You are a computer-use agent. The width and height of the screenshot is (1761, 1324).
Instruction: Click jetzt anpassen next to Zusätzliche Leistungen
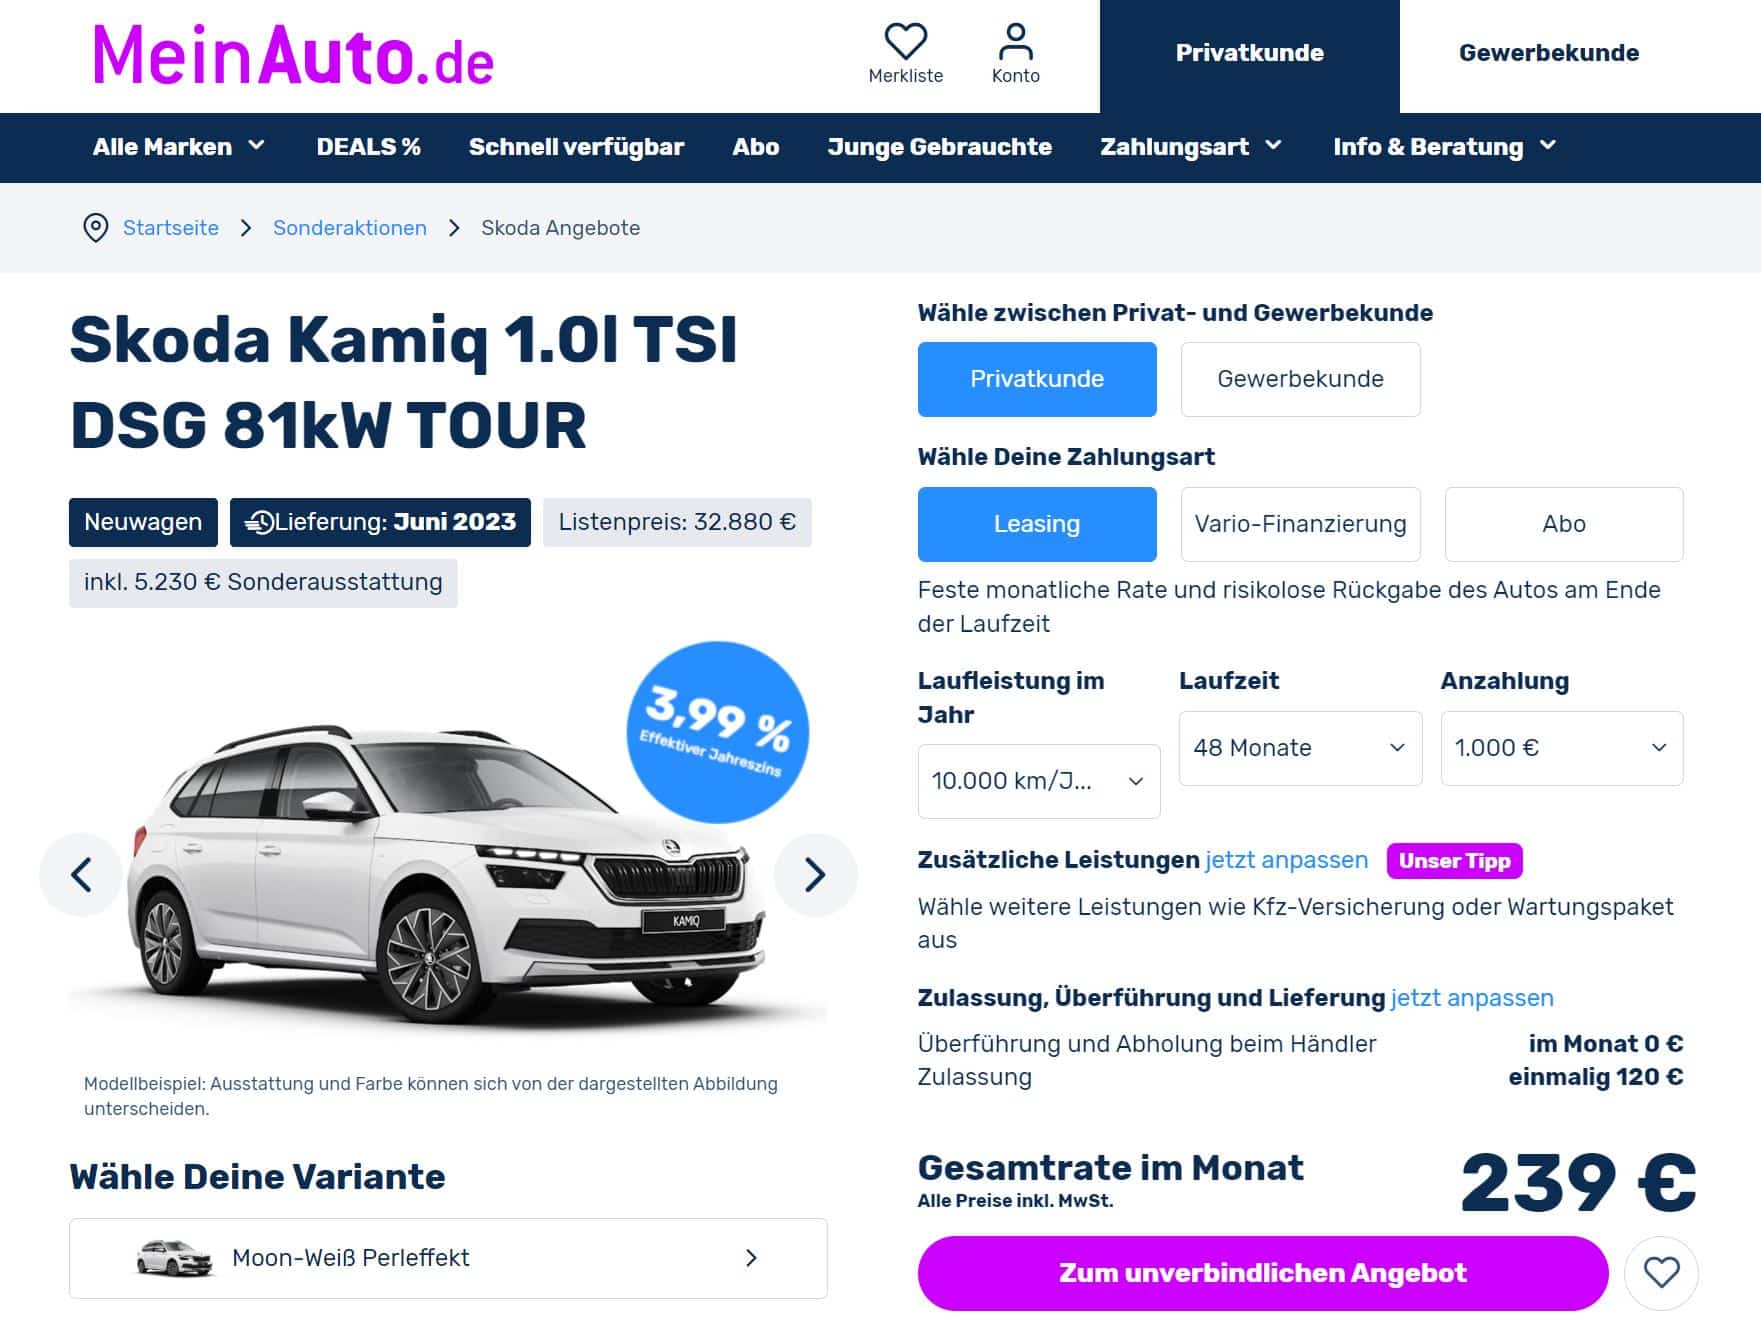click(1286, 860)
